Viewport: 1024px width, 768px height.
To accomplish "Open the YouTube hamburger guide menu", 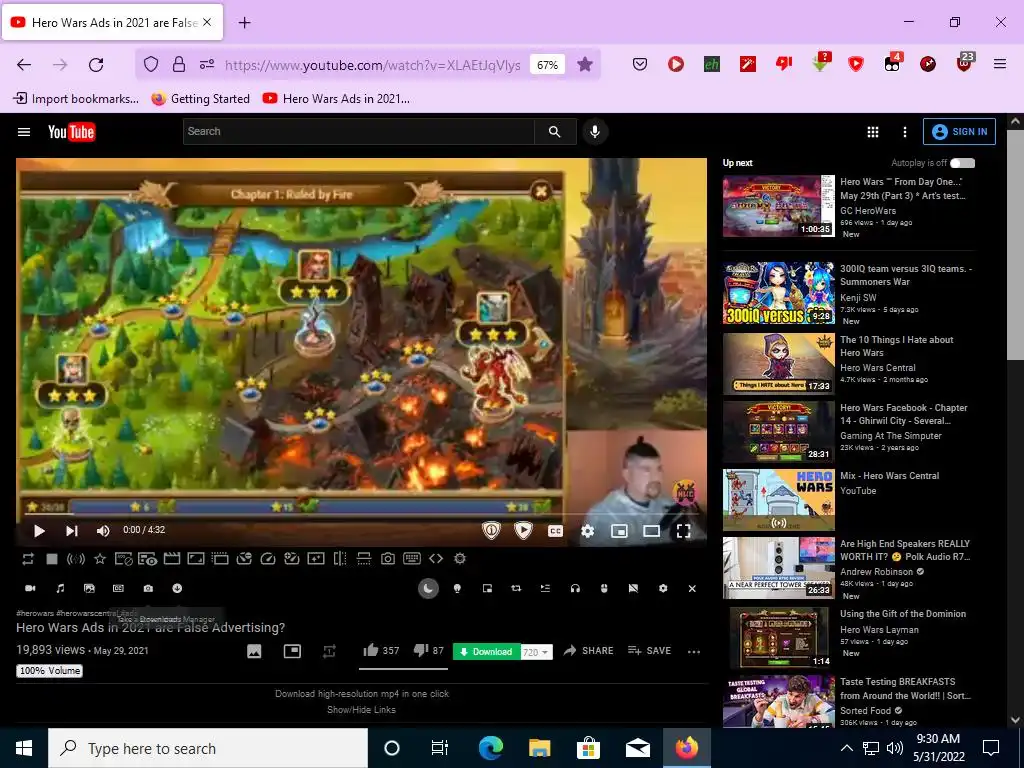I will (24, 132).
